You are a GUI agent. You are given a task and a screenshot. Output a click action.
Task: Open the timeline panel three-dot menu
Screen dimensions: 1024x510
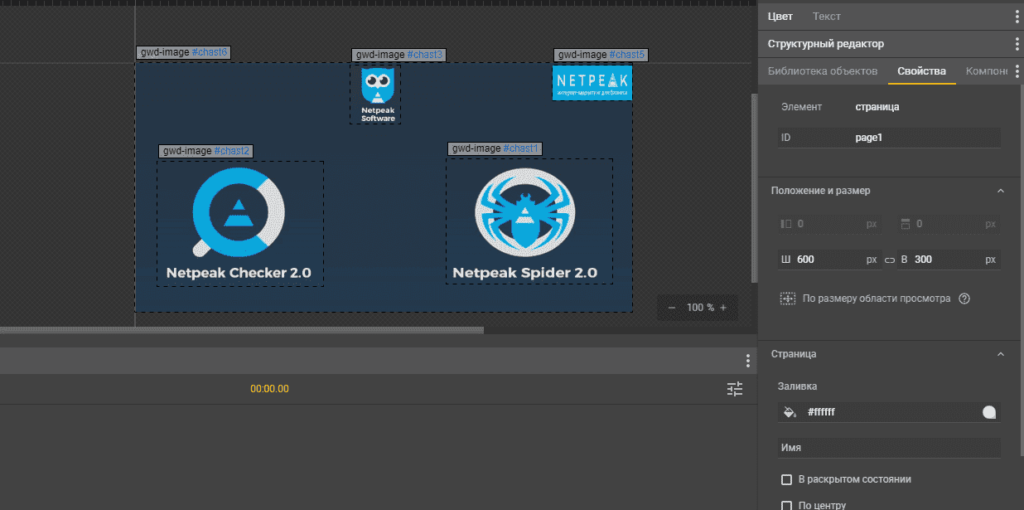point(747,361)
